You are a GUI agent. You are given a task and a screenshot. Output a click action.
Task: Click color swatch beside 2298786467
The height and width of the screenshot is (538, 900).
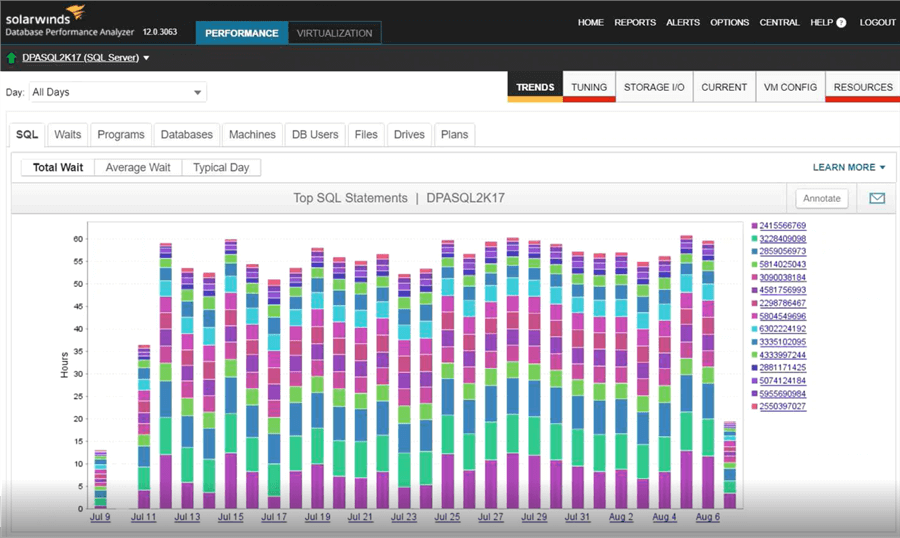tap(754, 303)
